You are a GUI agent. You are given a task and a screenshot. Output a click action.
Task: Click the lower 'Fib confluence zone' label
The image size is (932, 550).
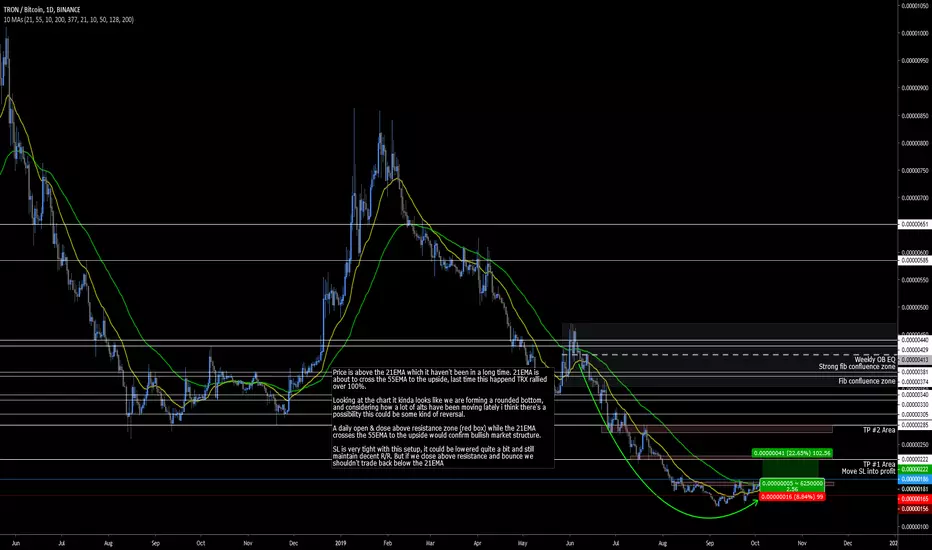click(x=867, y=381)
